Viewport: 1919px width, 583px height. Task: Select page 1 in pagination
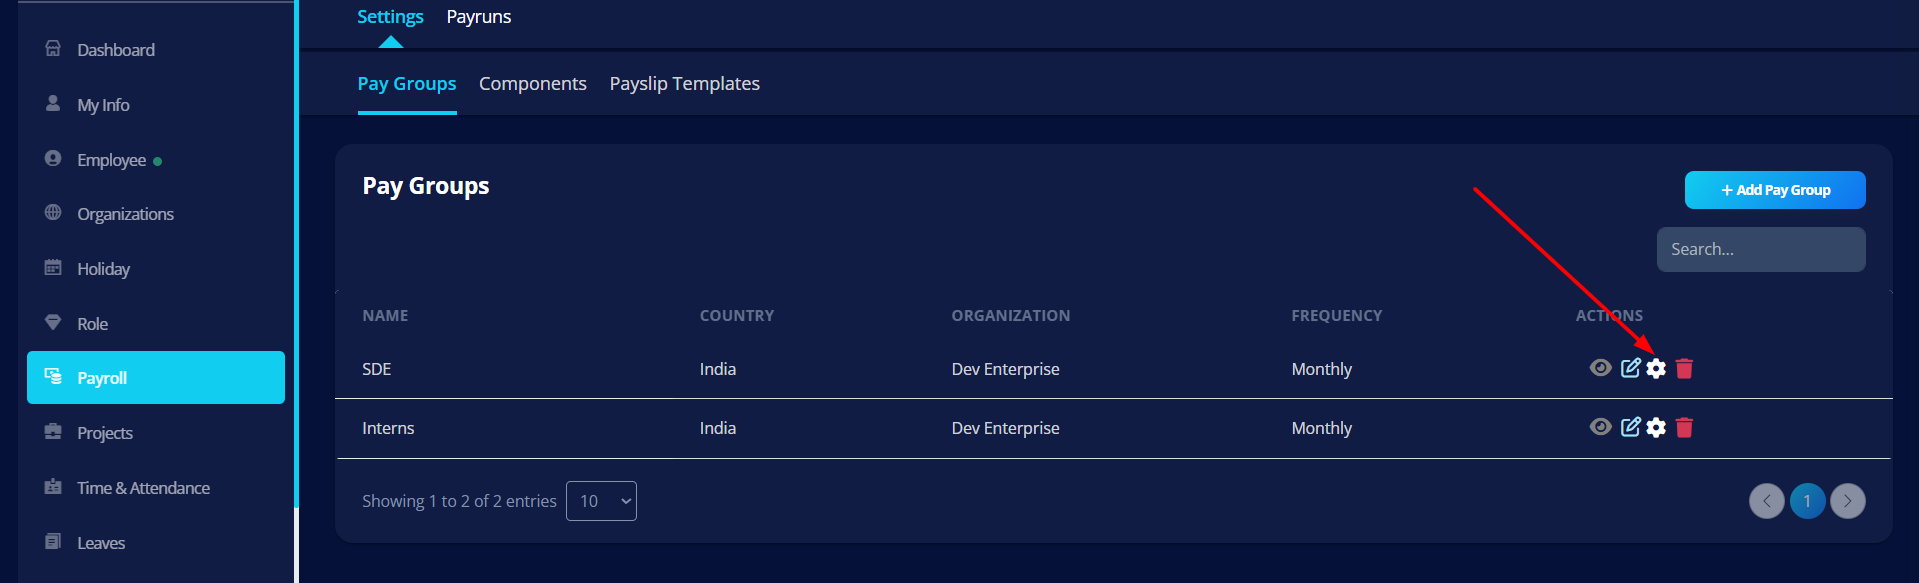tap(1807, 501)
